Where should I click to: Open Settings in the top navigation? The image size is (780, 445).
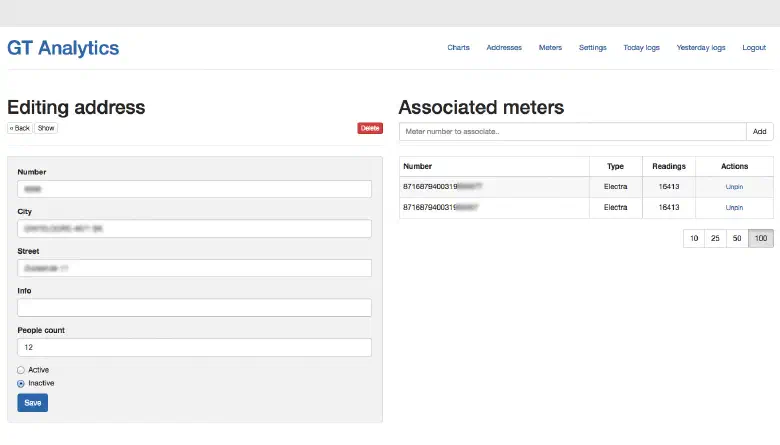point(592,48)
